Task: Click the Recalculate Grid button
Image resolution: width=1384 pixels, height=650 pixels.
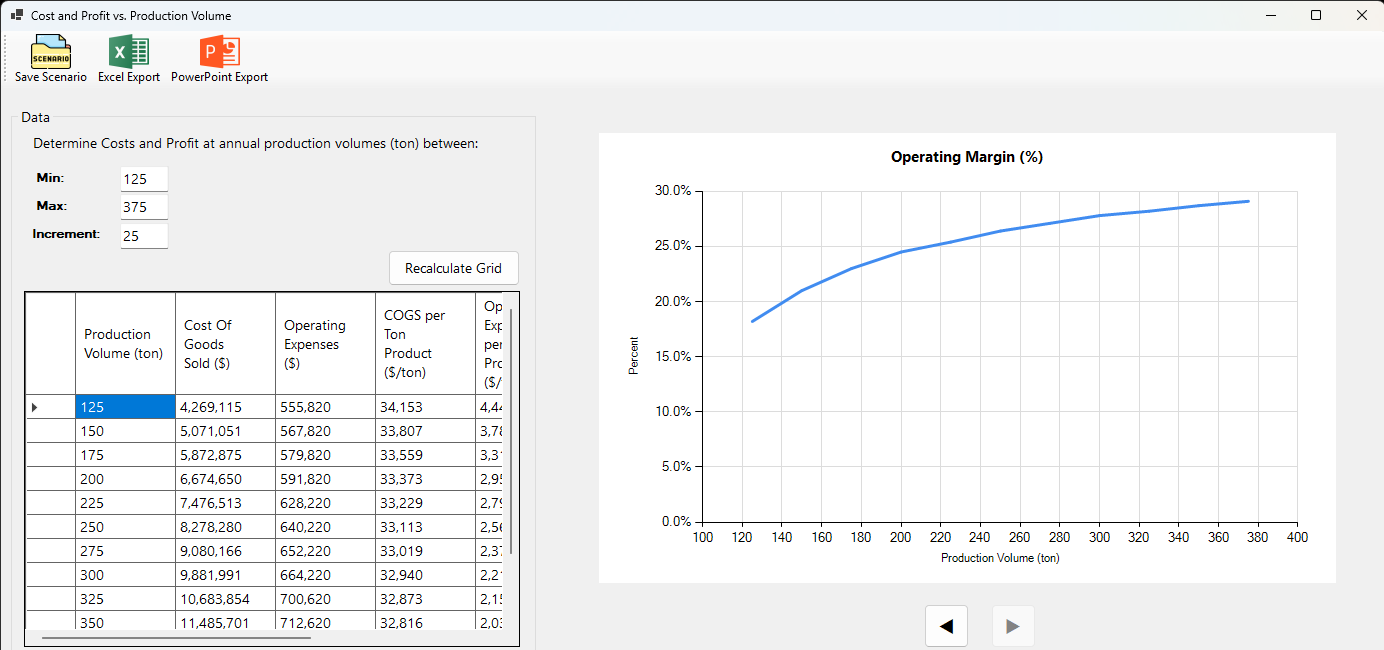Action: click(x=454, y=268)
